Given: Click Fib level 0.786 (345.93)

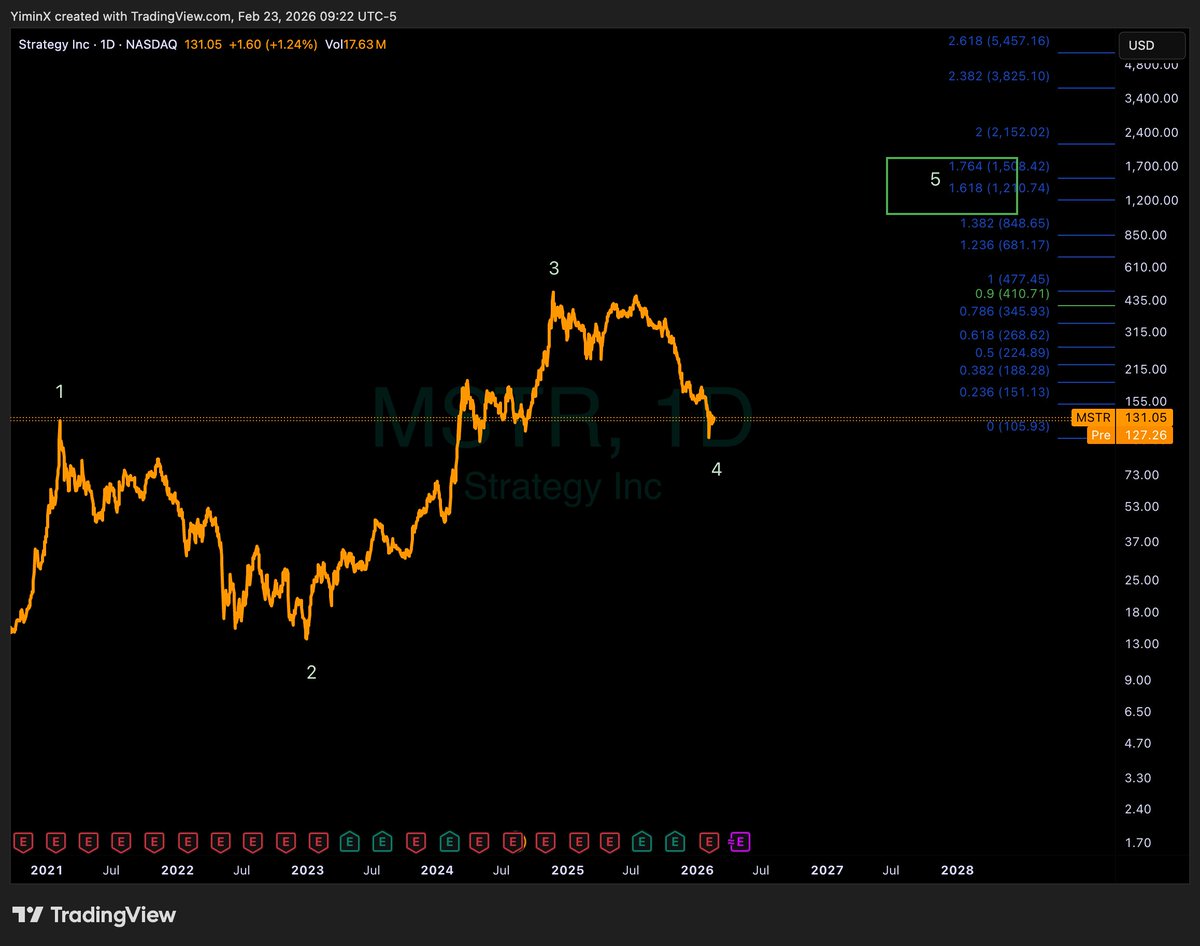Looking at the screenshot, I should pyautogui.click(x=1004, y=312).
